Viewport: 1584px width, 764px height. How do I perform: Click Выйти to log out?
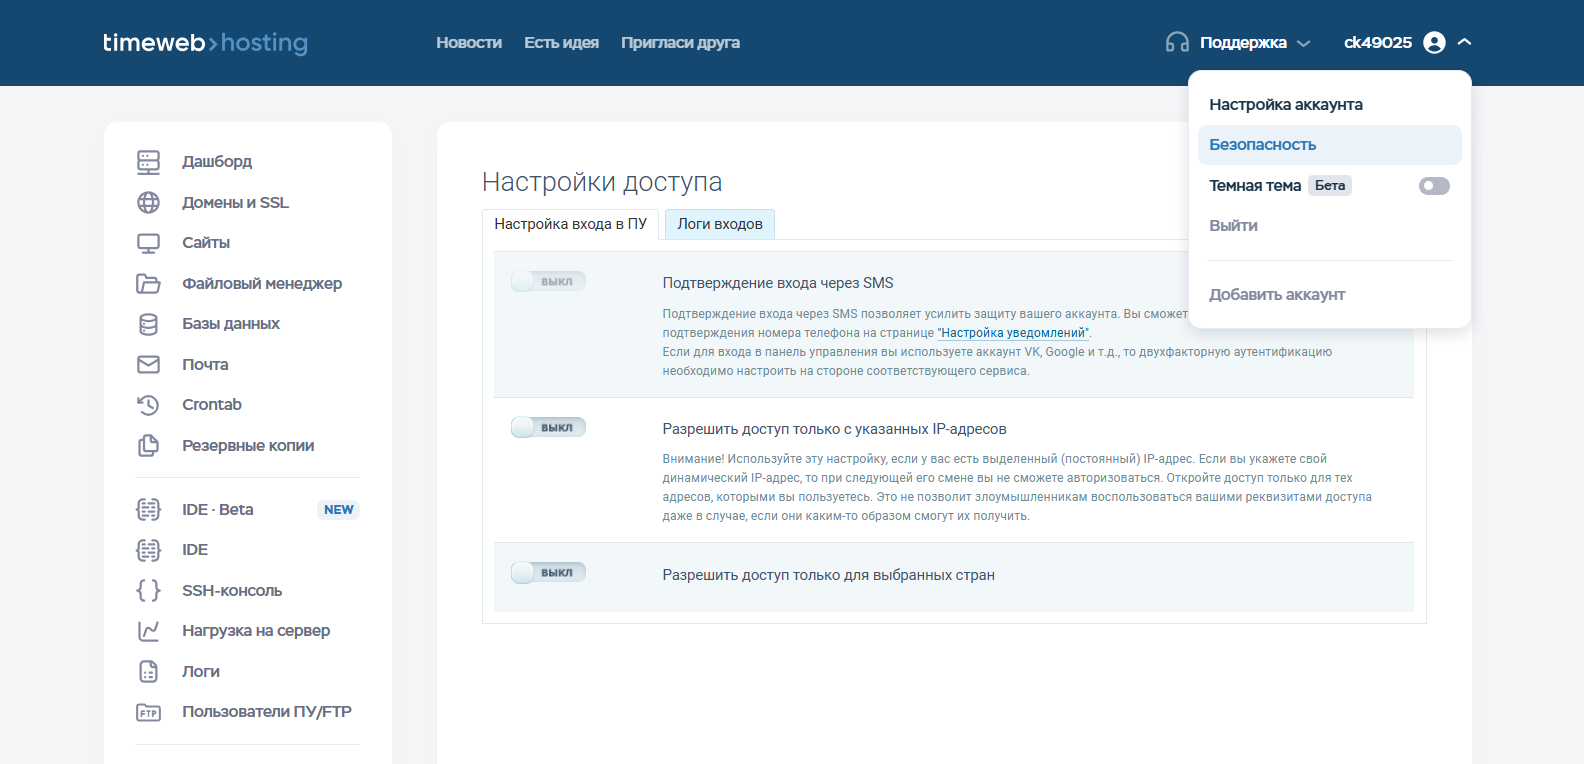[1233, 226]
